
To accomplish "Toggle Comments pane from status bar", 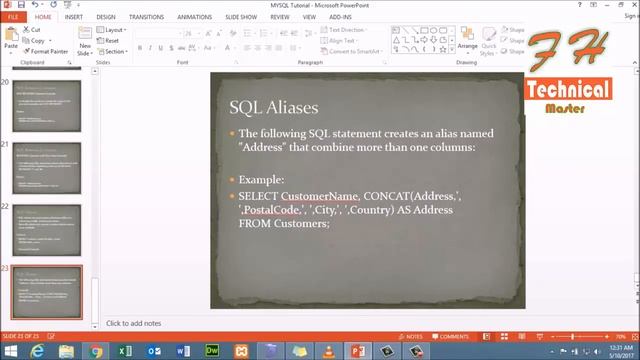I will pos(451,337).
